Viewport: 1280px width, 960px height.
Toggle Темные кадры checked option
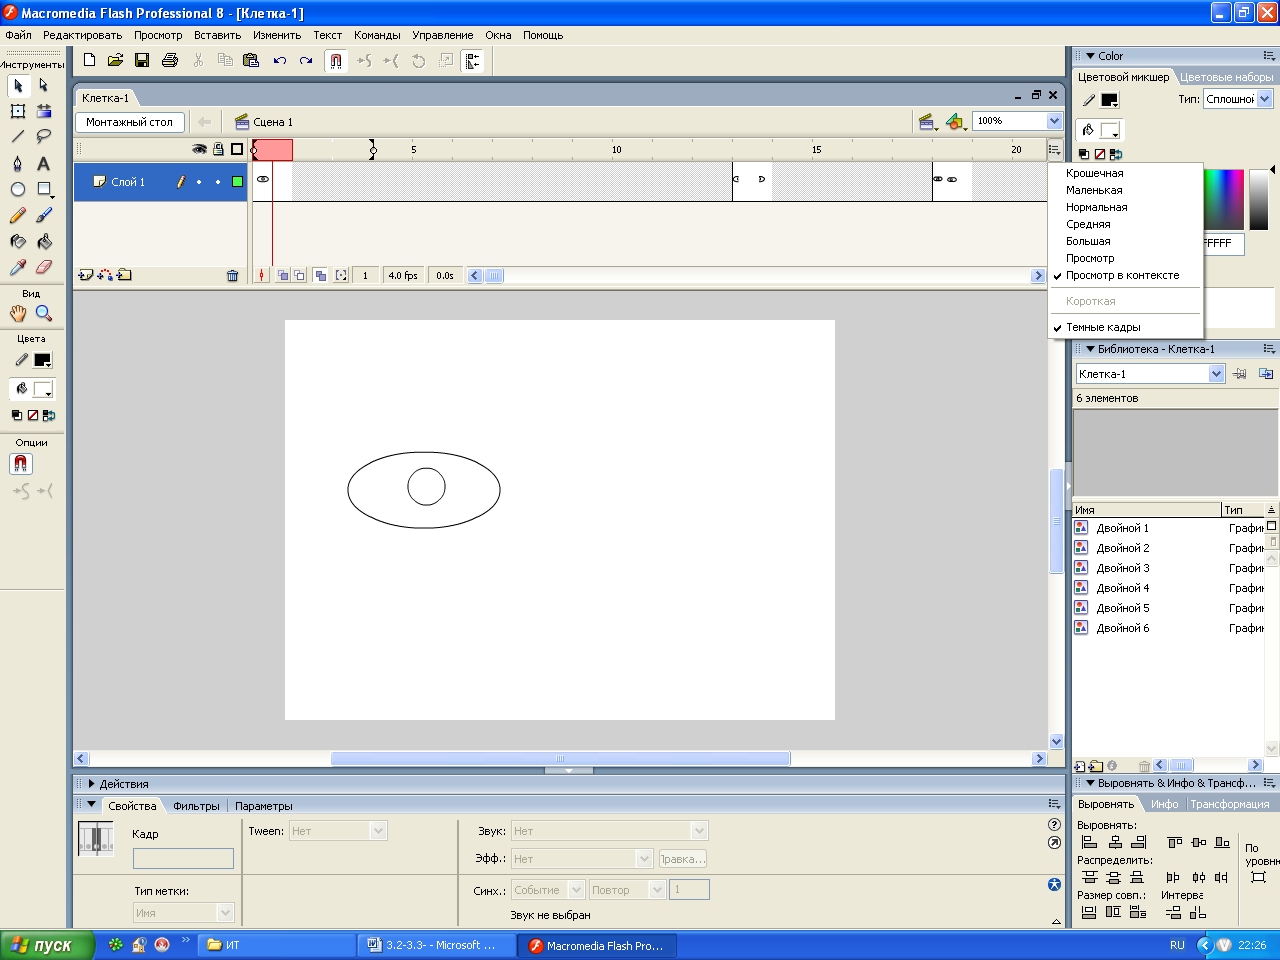coord(1125,327)
